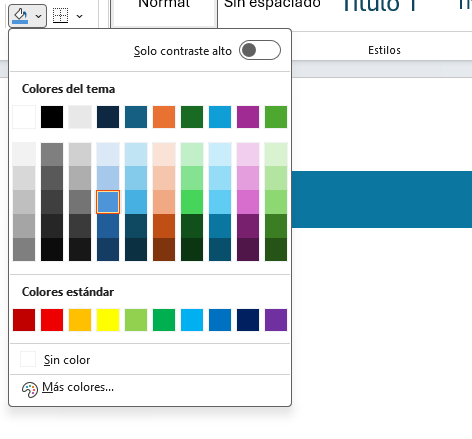Choose the dark red standard color

(x=24, y=320)
